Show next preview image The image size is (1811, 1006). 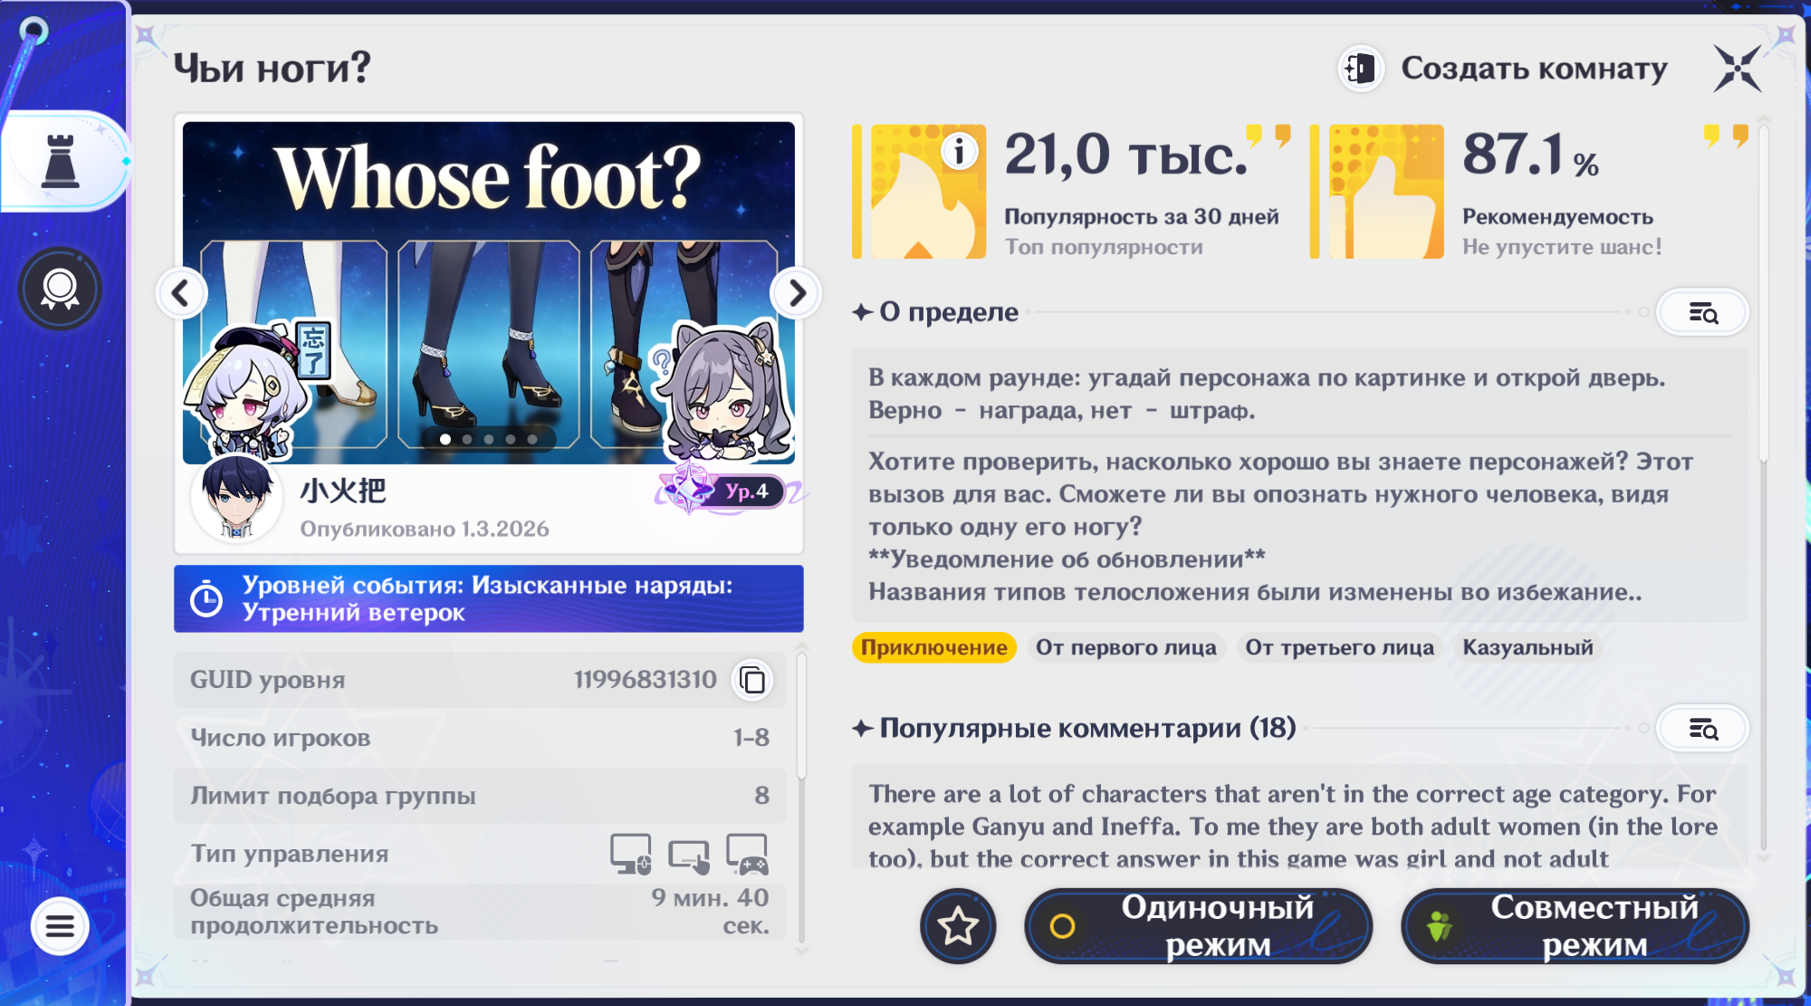tap(796, 294)
